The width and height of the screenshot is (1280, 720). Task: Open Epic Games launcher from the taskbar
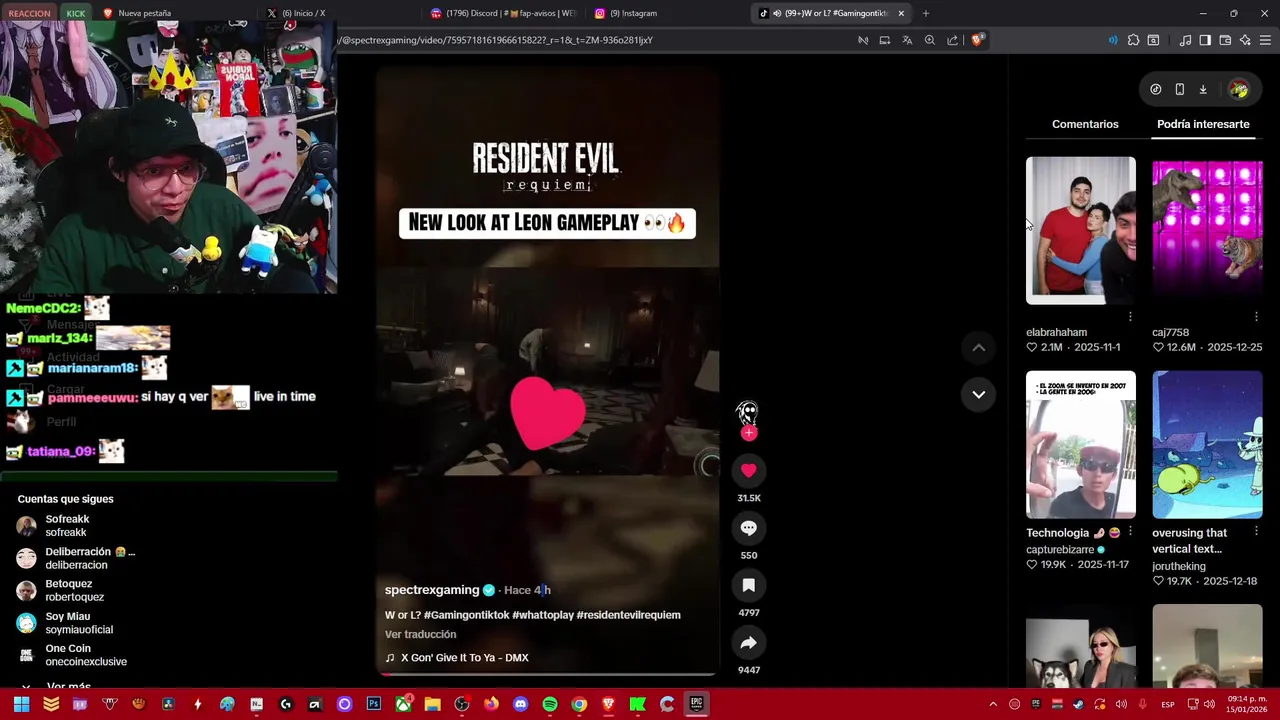coord(696,704)
